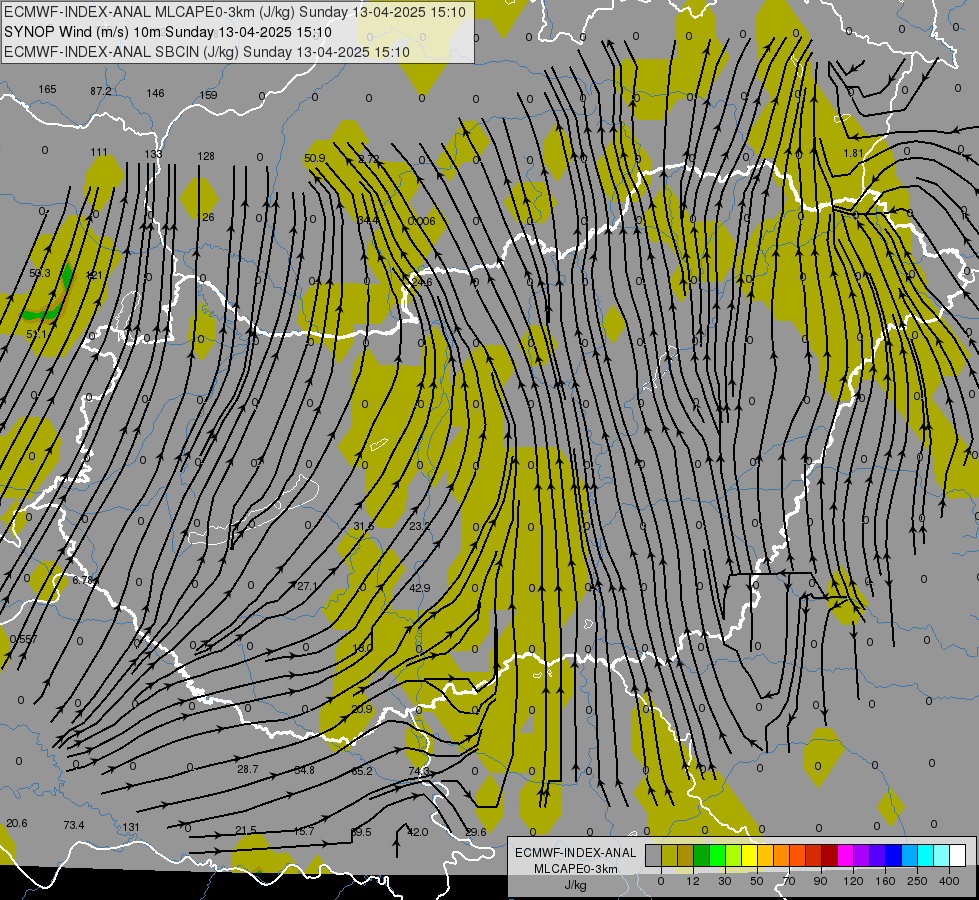Click the map value 159
This screenshot has width=979, height=900.
coord(209,95)
